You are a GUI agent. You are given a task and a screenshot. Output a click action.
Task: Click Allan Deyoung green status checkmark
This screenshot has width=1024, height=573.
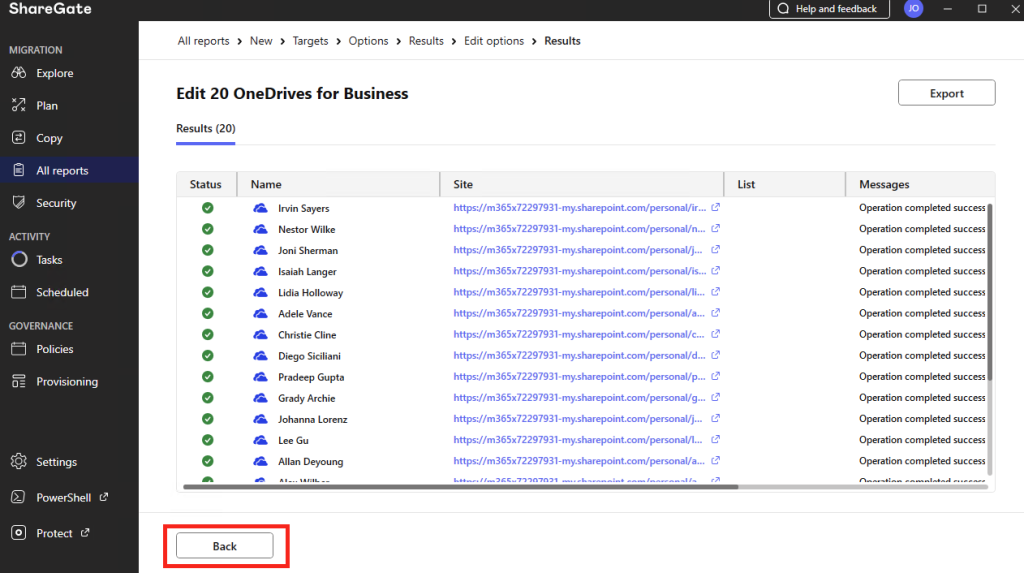point(208,461)
